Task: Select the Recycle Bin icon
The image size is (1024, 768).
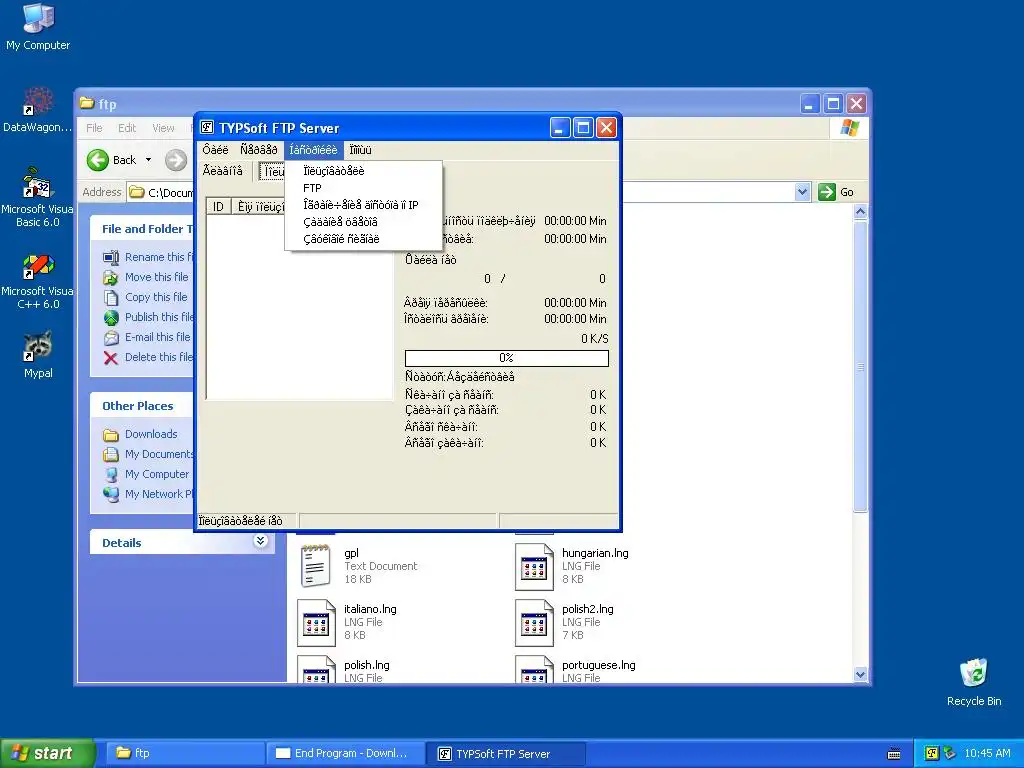Action: (974, 682)
